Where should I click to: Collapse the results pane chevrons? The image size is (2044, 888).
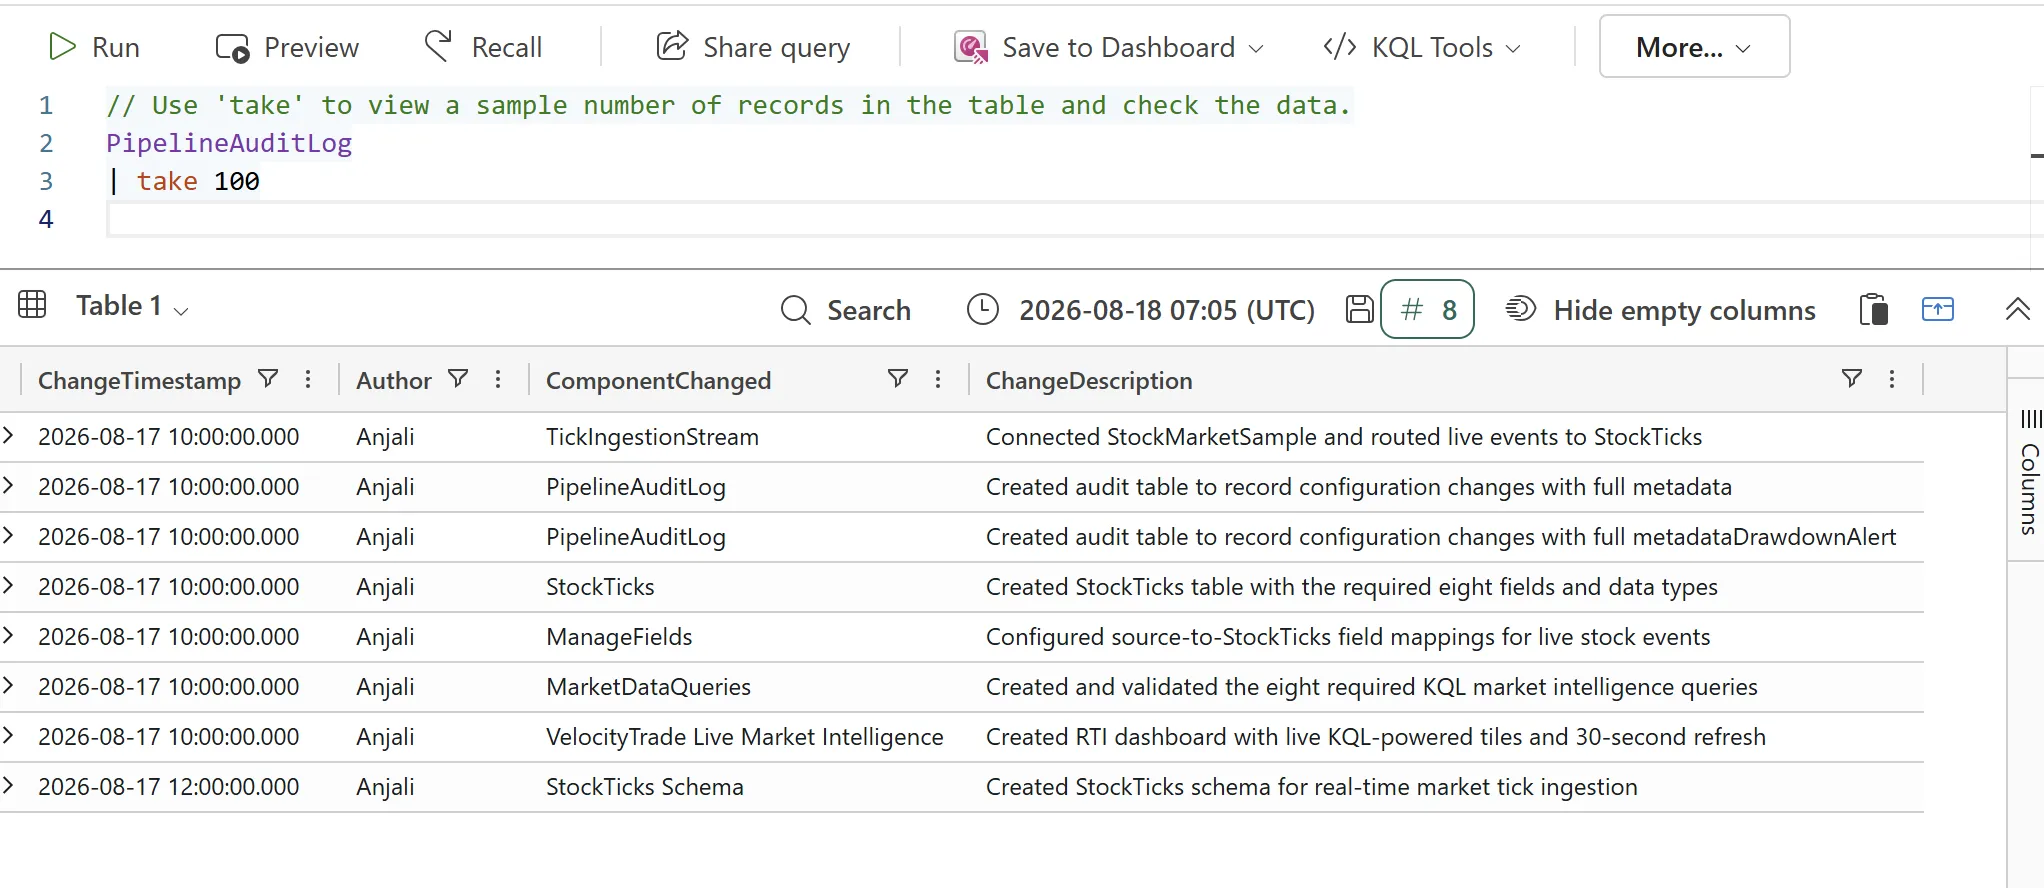(x=2018, y=309)
